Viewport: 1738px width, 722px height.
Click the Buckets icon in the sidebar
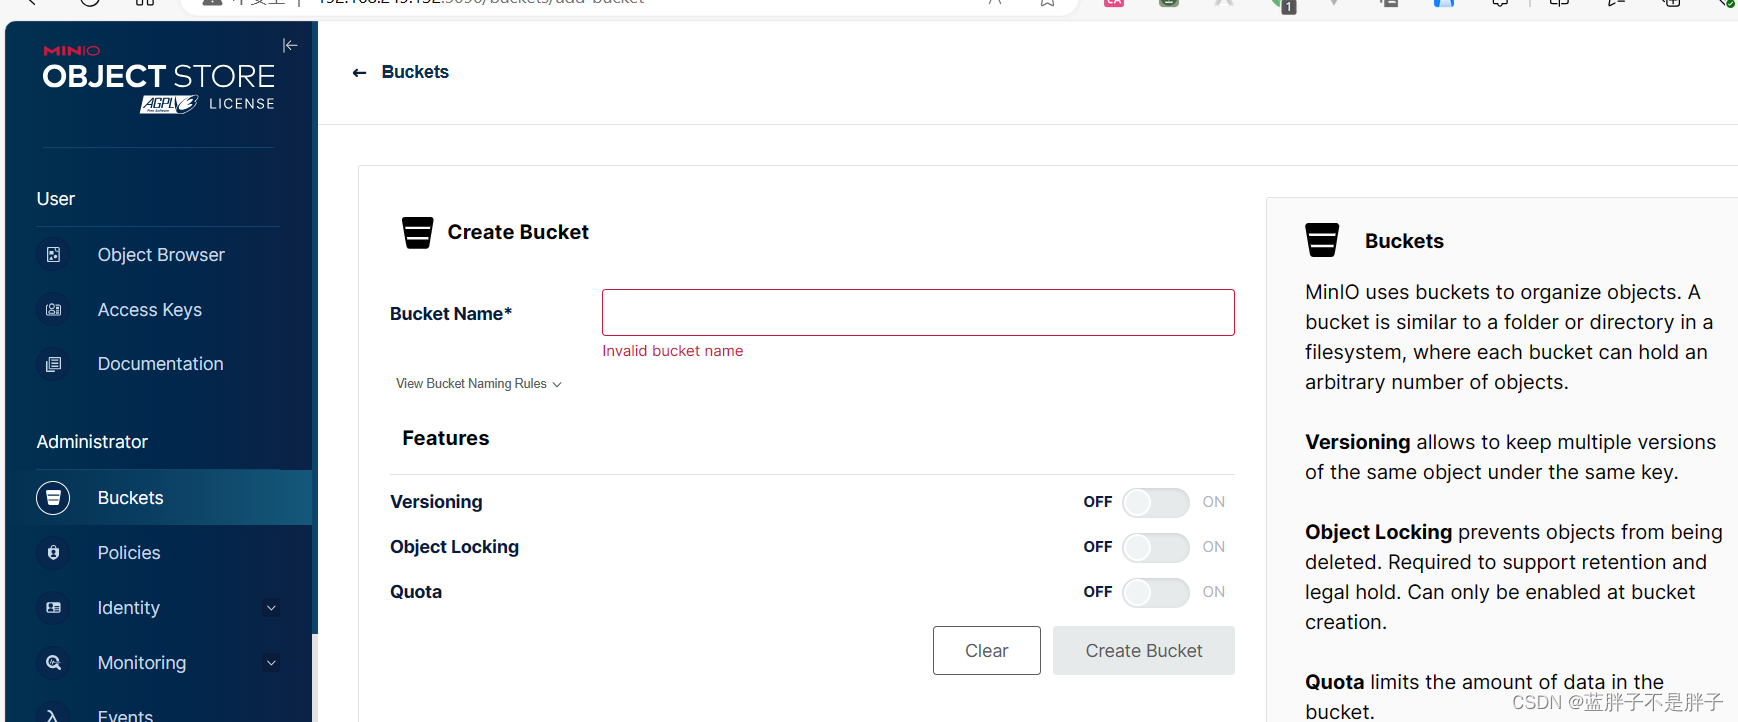53,498
